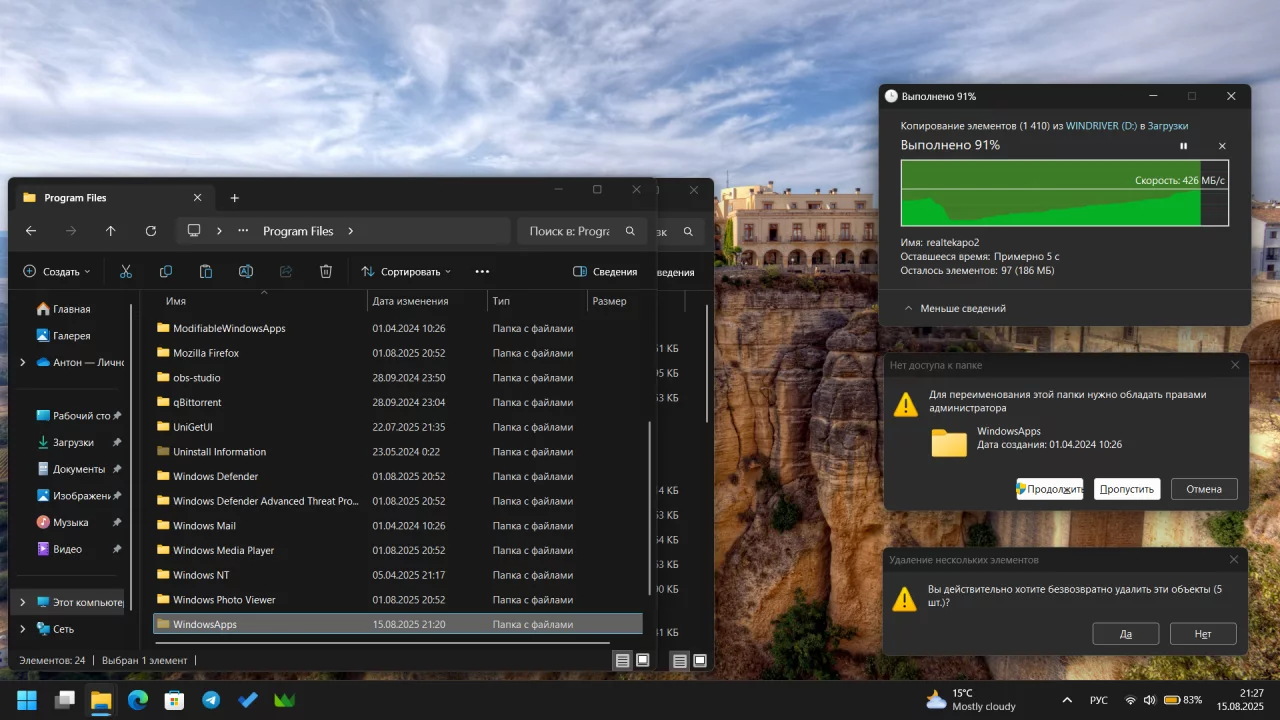Click the Cut scissors icon in toolbar
Image resolution: width=1280 pixels, height=720 pixels.
coord(126,271)
